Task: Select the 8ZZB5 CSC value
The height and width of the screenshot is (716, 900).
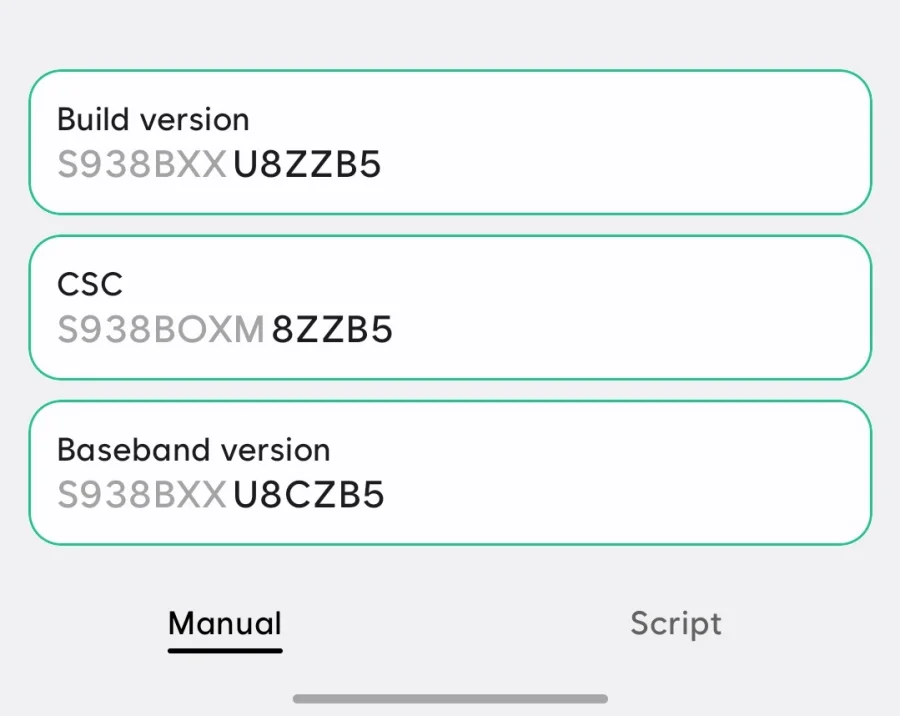Action: click(335, 330)
